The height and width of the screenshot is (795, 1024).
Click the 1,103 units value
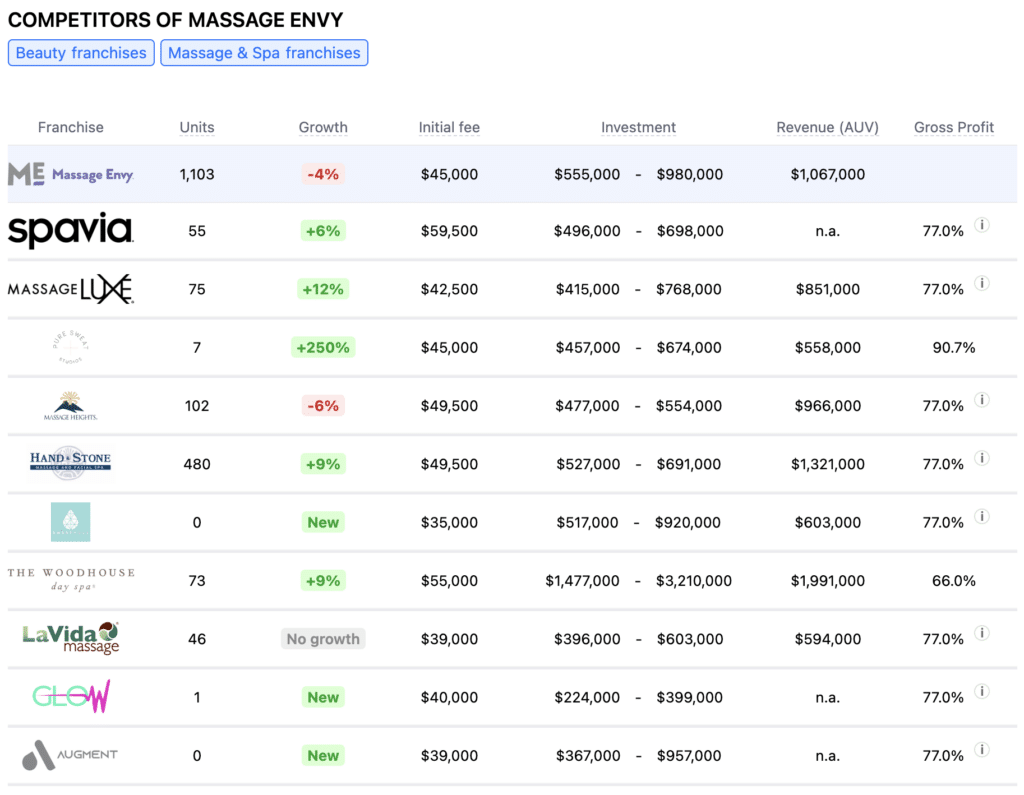point(197,174)
